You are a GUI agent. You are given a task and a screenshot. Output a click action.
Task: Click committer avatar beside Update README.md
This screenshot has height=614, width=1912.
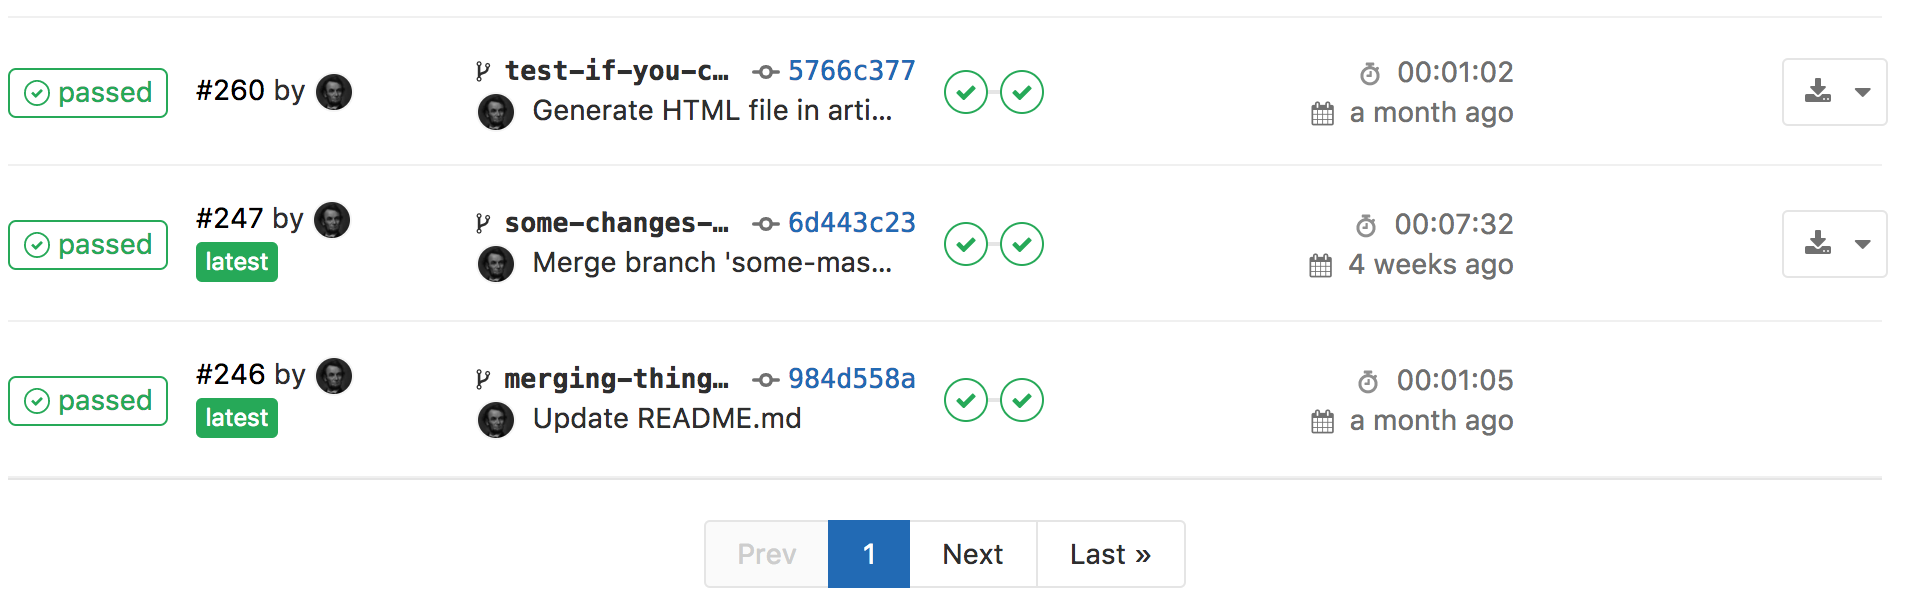[x=496, y=420]
